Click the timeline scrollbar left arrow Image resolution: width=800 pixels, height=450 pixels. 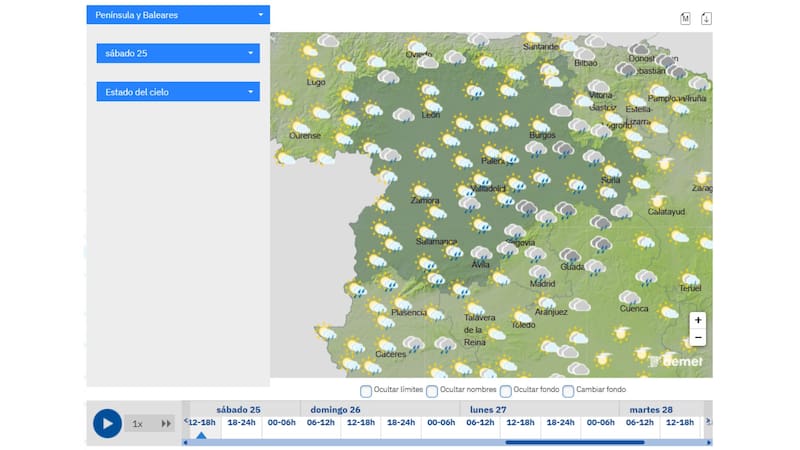(185, 443)
